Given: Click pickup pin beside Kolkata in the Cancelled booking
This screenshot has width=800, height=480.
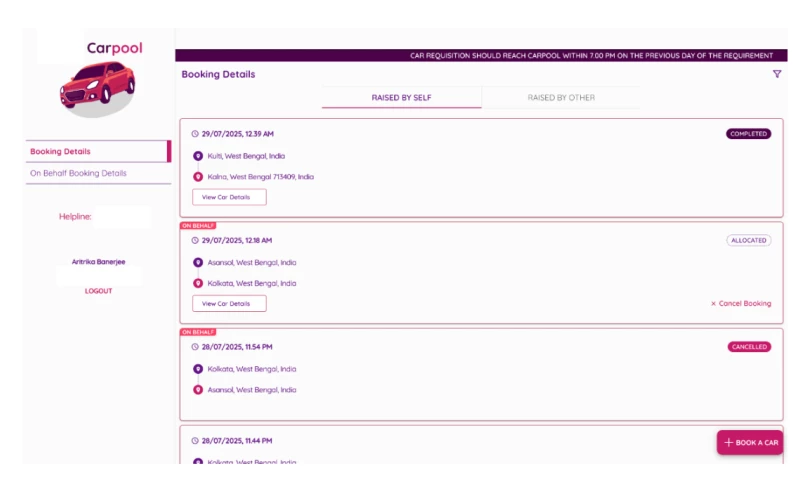Looking at the screenshot, I should pyautogui.click(x=198, y=369).
